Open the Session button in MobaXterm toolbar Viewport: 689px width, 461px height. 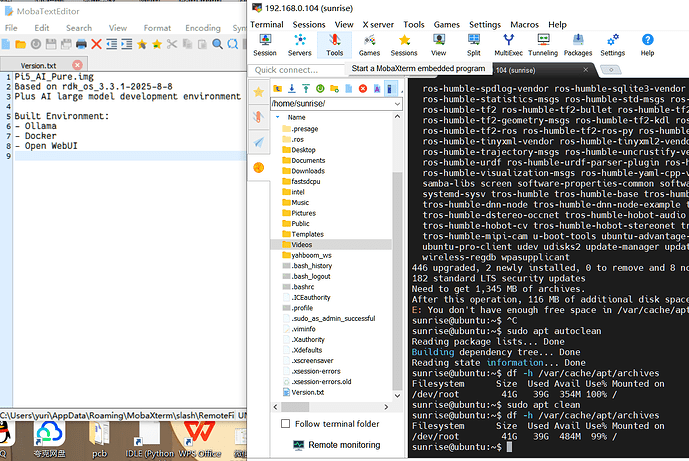(x=265, y=45)
